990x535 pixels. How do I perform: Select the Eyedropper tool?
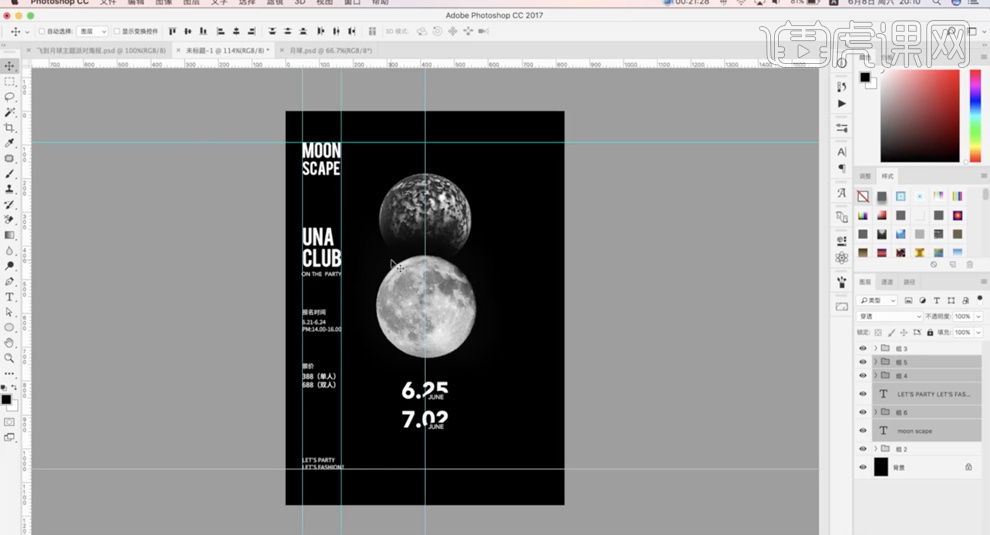9,143
